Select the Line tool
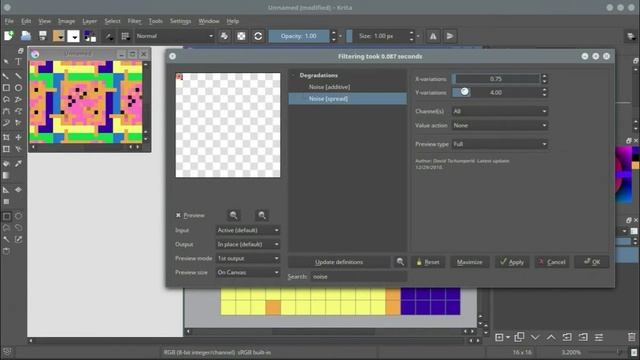The image size is (640, 360). (18, 76)
